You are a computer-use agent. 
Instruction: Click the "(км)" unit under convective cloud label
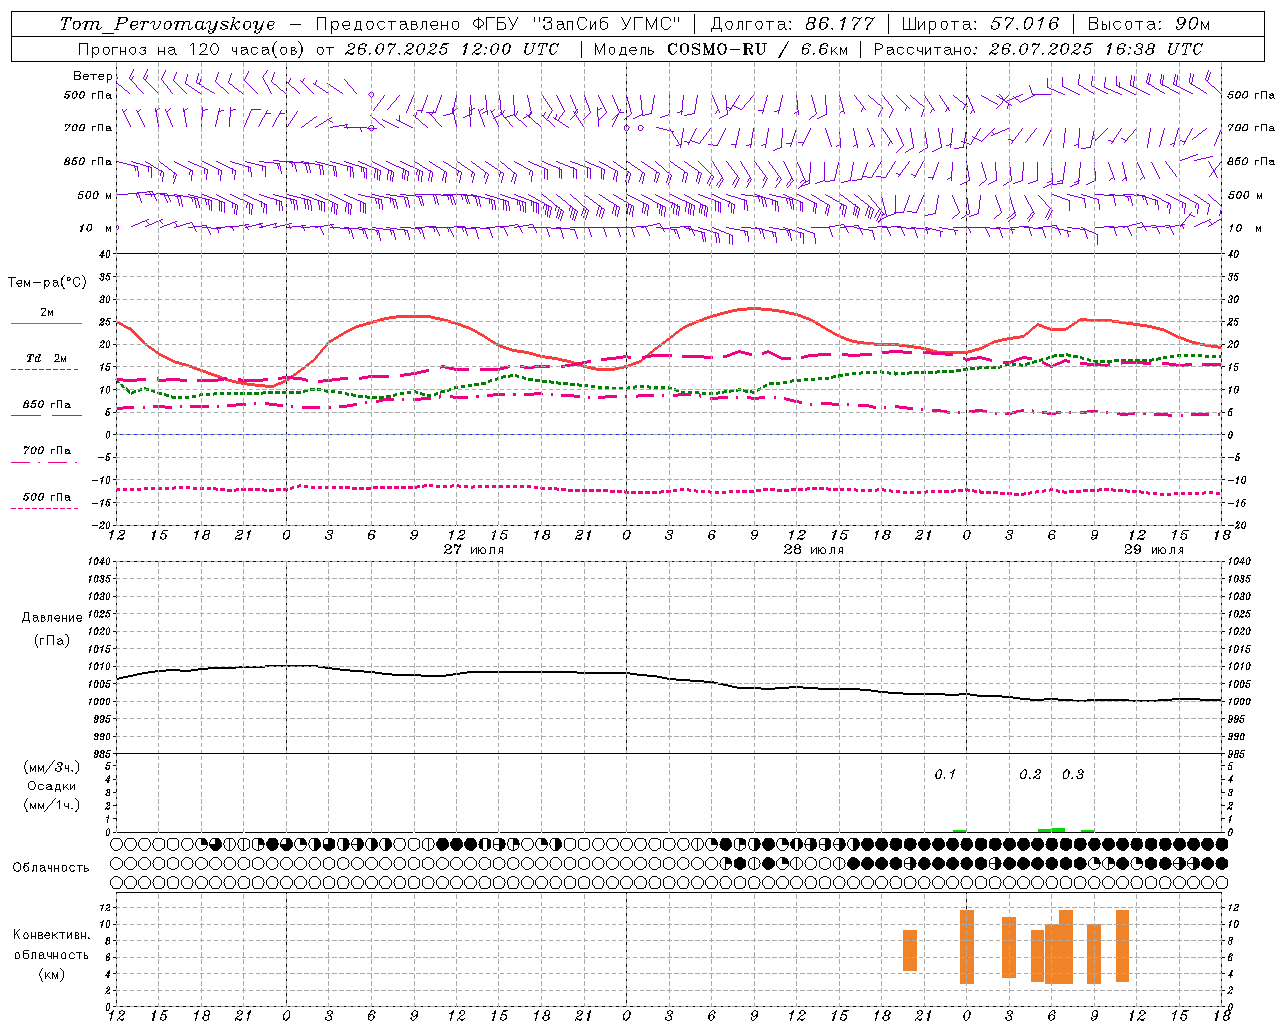pyautogui.click(x=52, y=974)
